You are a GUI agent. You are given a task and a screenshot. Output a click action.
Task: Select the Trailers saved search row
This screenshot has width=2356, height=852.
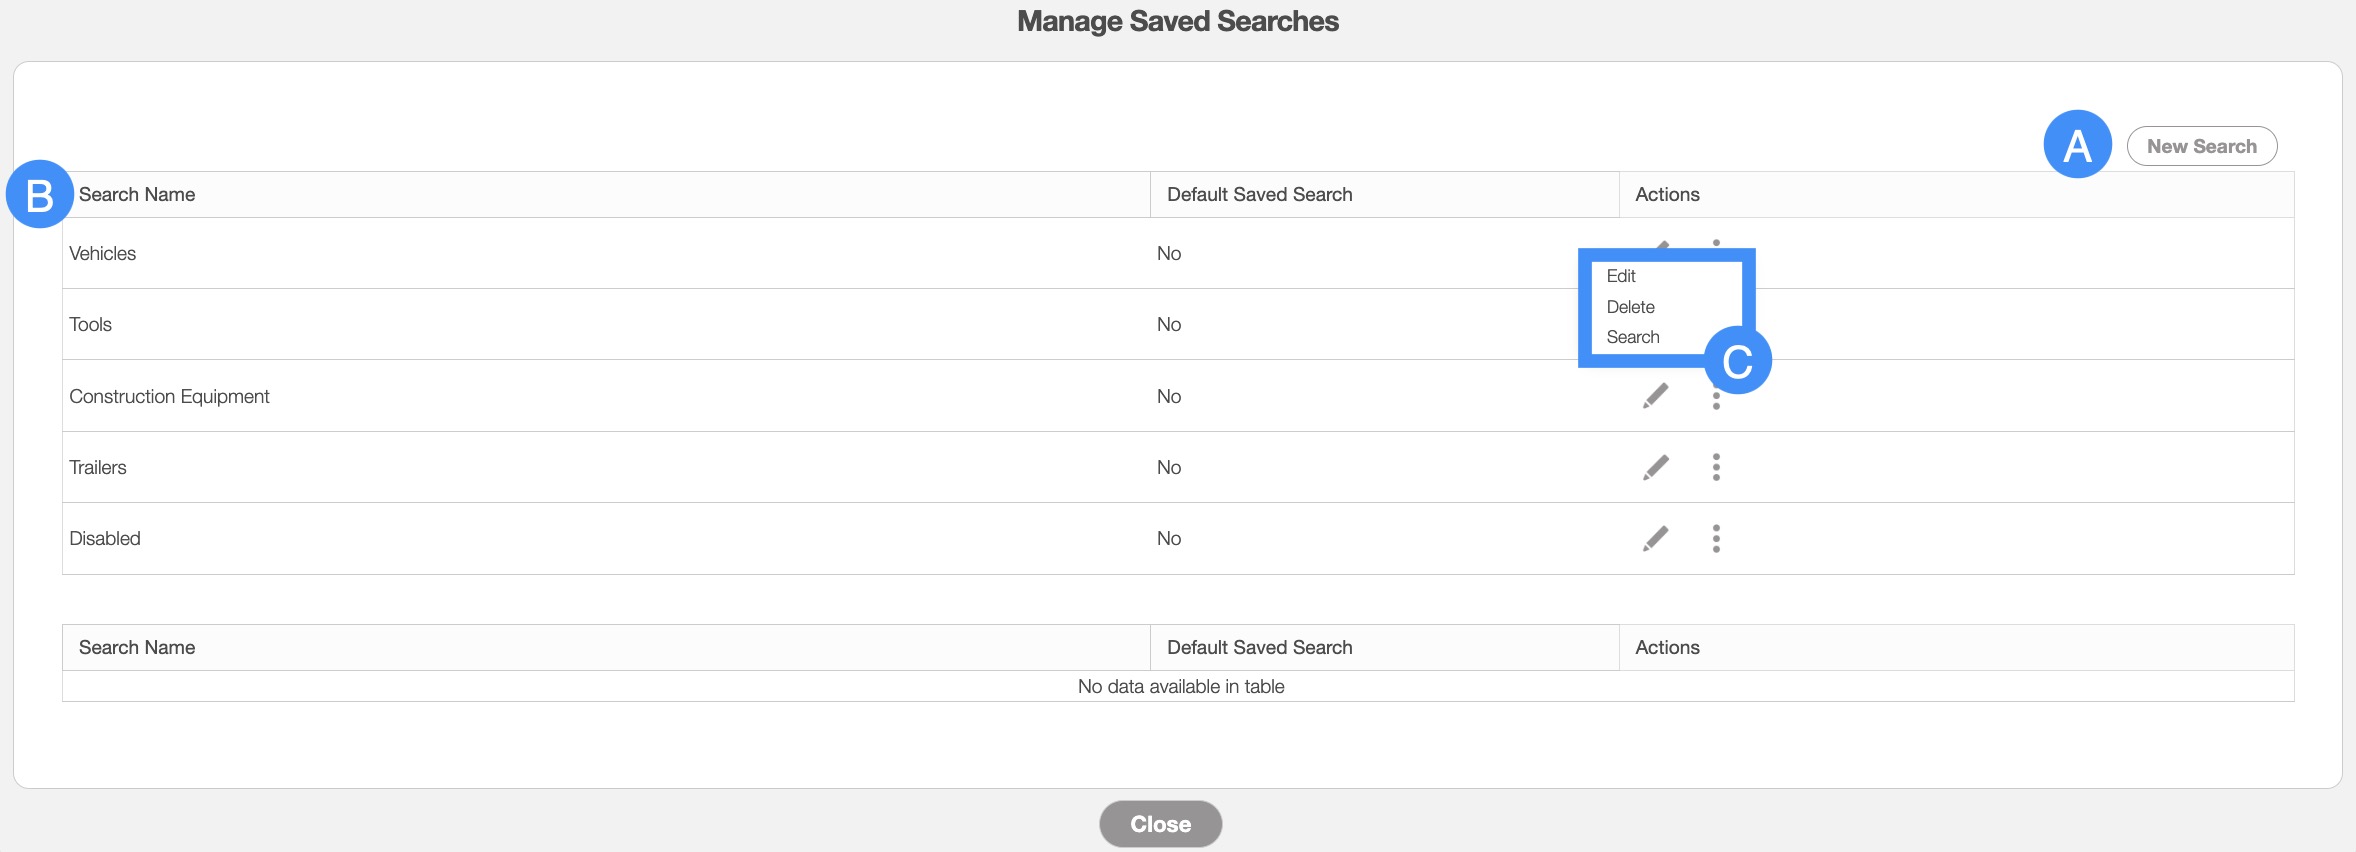tap(98, 468)
